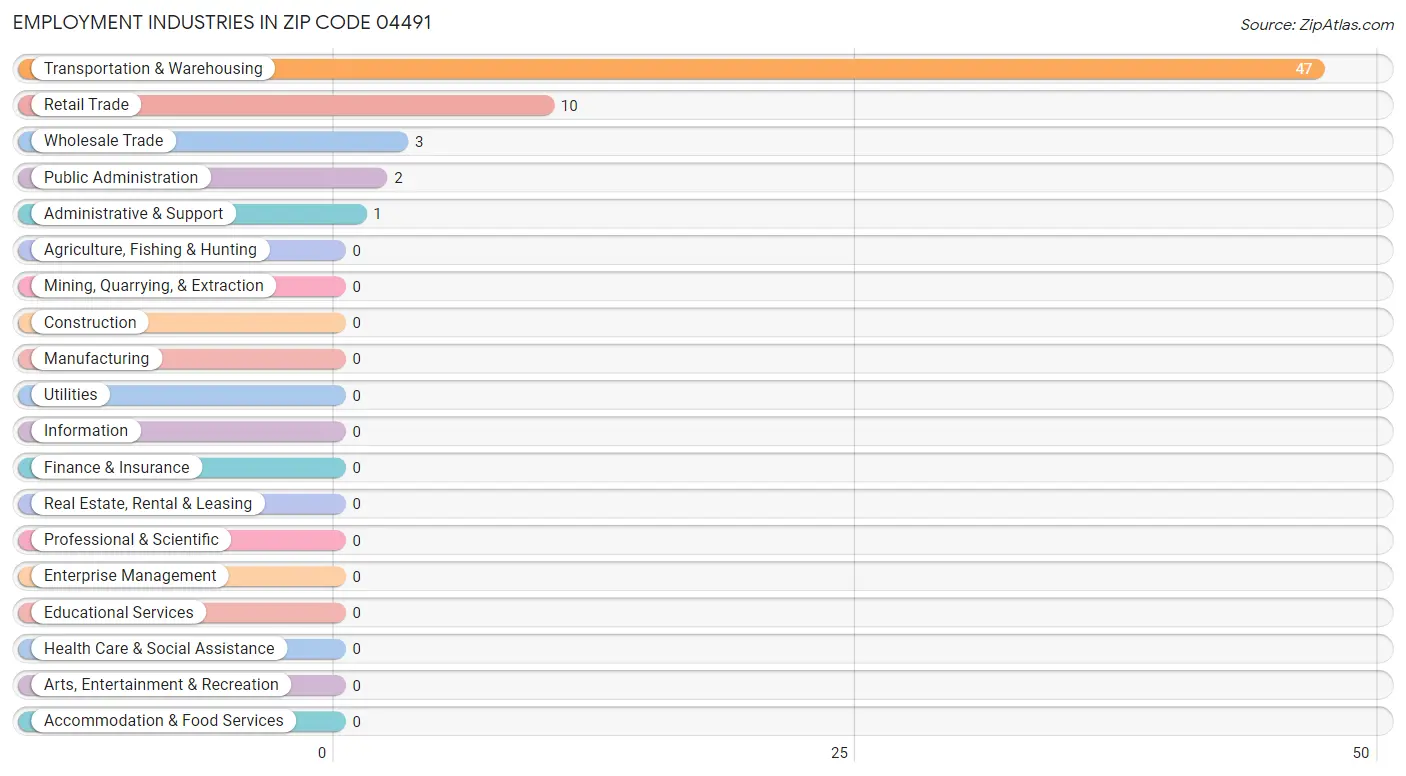Click Mining, Quarrying, & Extraction label
The width and height of the screenshot is (1406, 776).
(x=154, y=286)
